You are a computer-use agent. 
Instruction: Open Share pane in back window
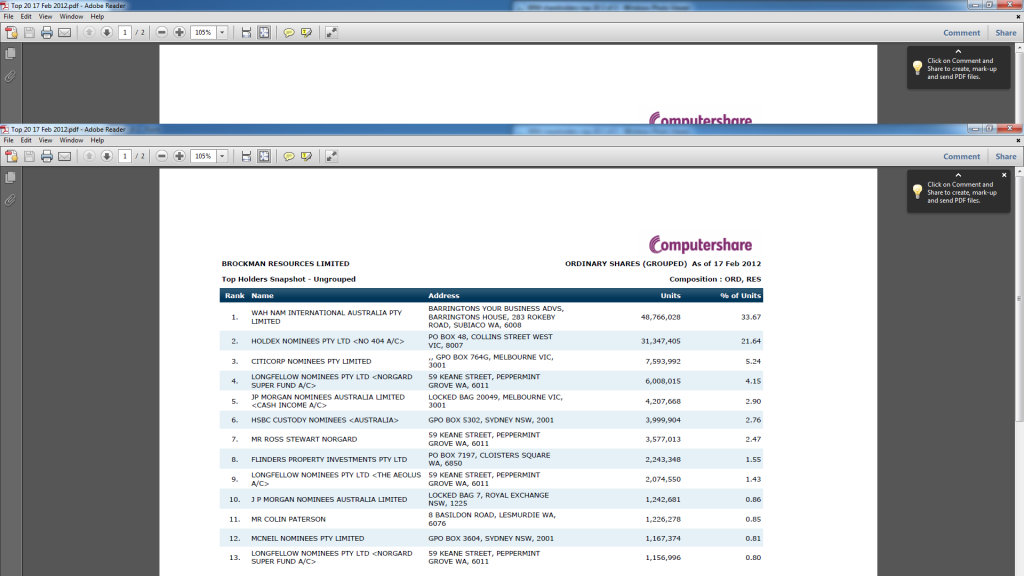click(x=1006, y=33)
